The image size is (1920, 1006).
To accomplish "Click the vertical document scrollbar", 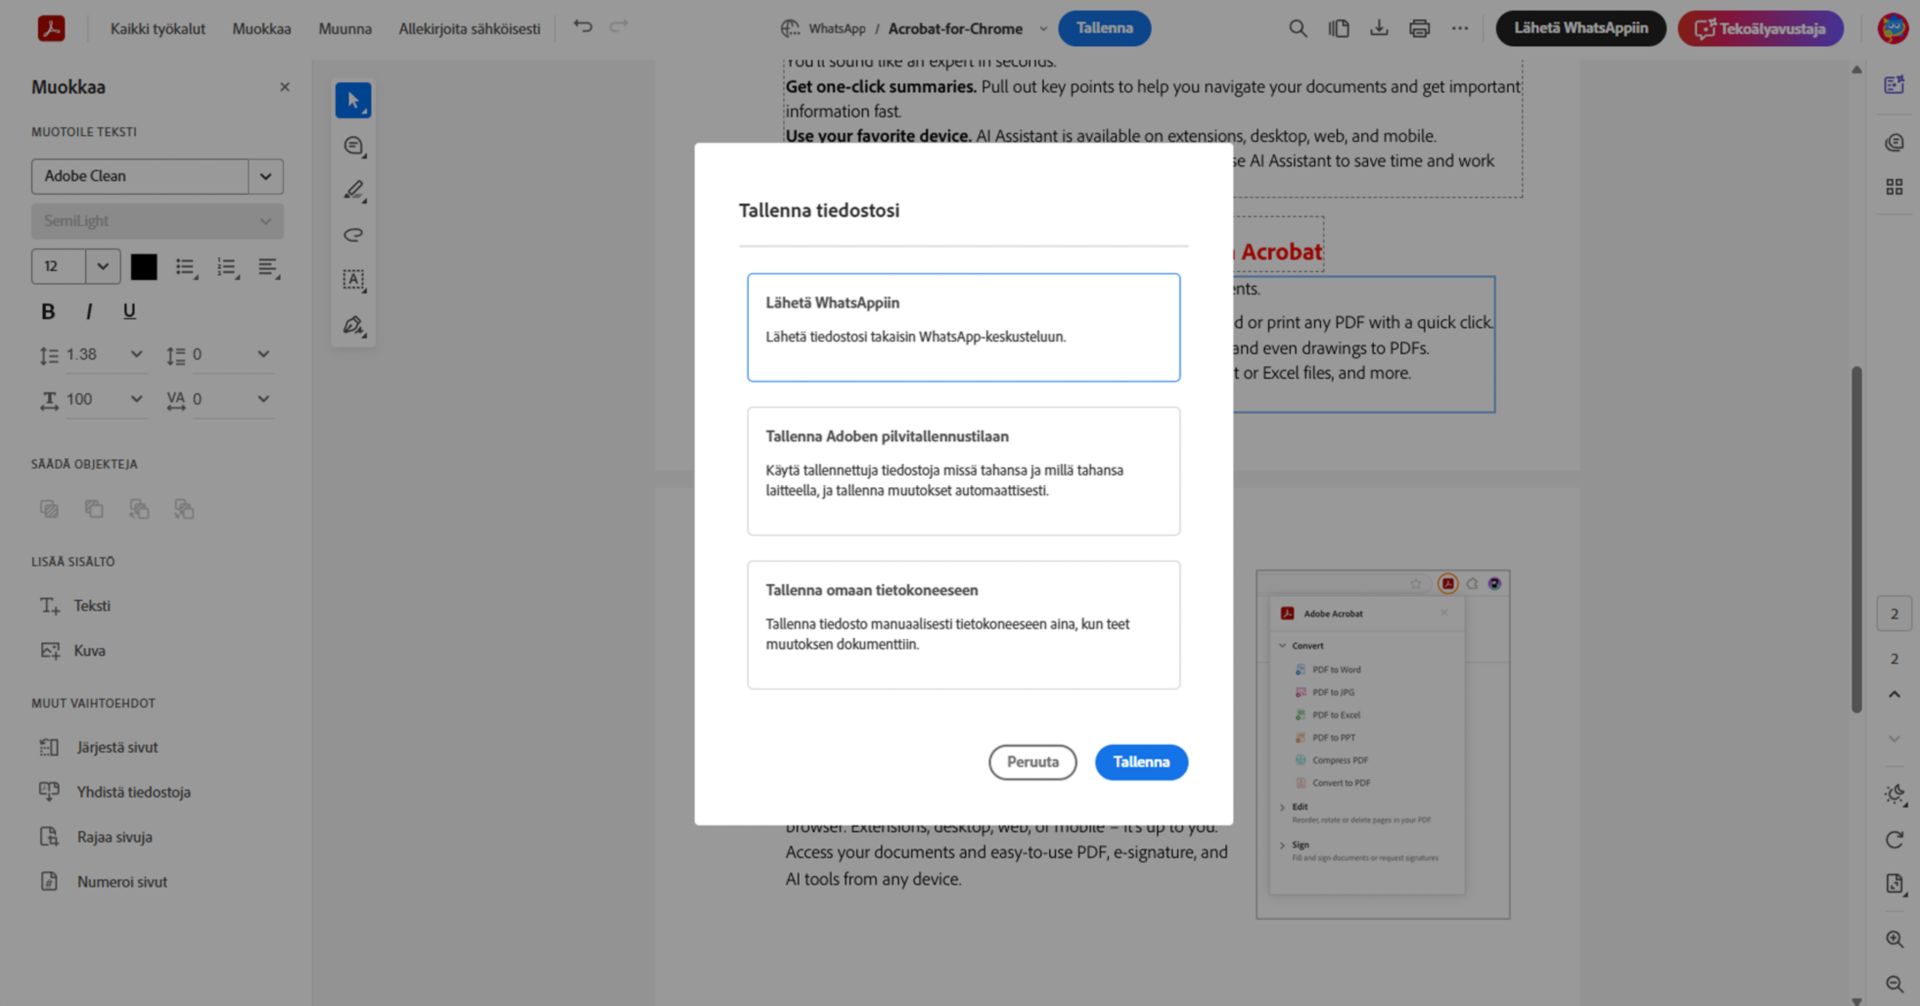I will pos(1856,540).
